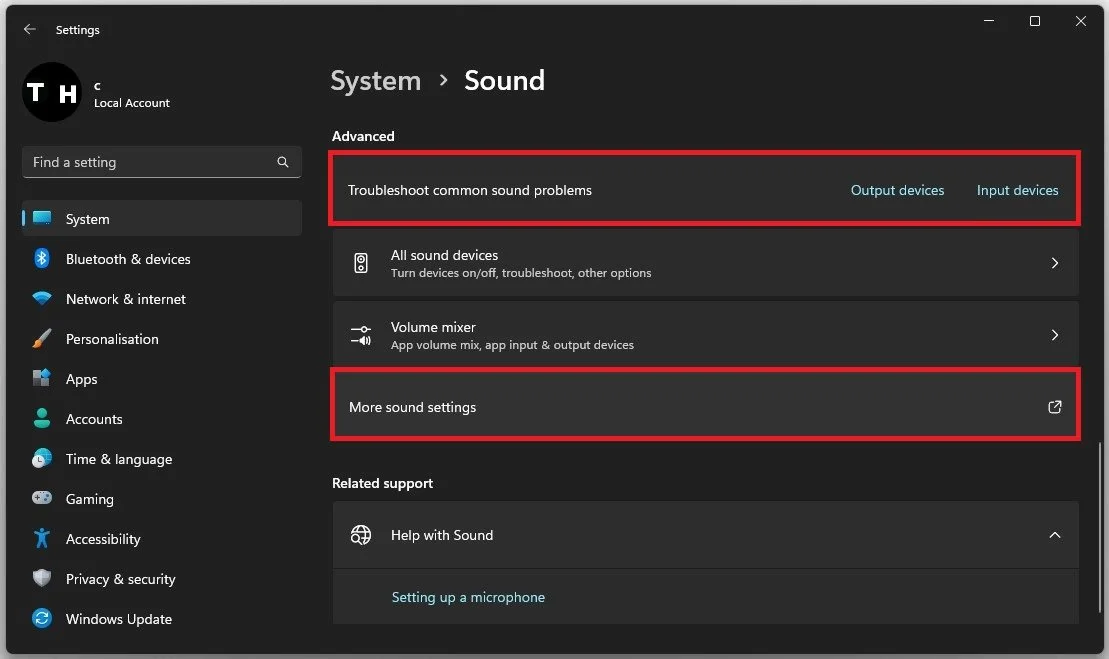
Task: Troubleshoot Output devices link
Action: coord(897,190)
